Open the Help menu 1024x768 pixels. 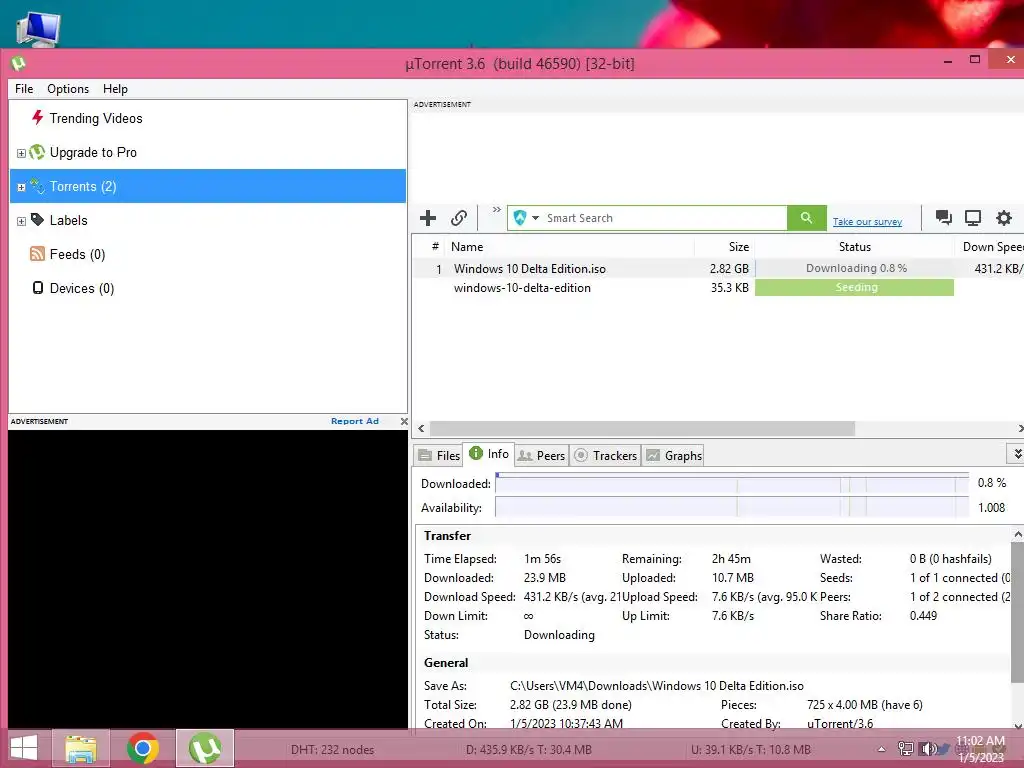pos(115,89)
